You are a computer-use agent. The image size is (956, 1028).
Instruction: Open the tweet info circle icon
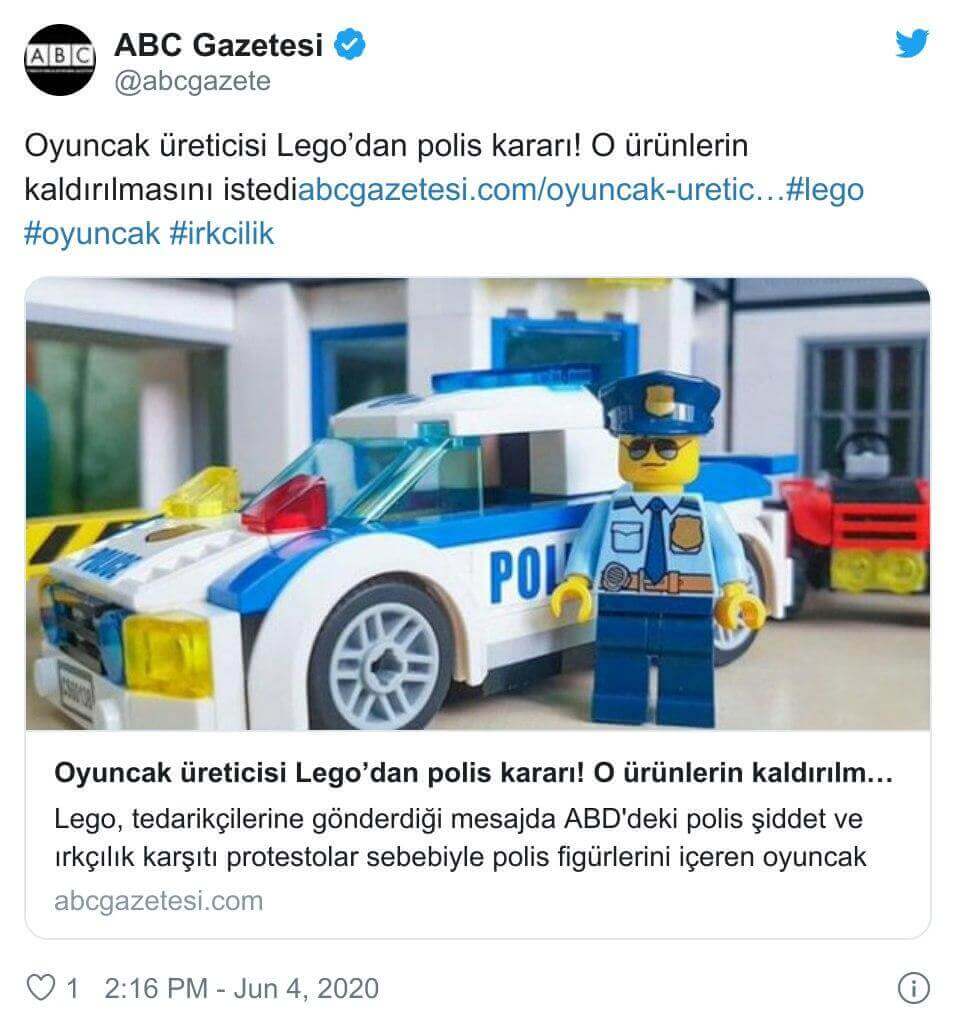point(913,987)
